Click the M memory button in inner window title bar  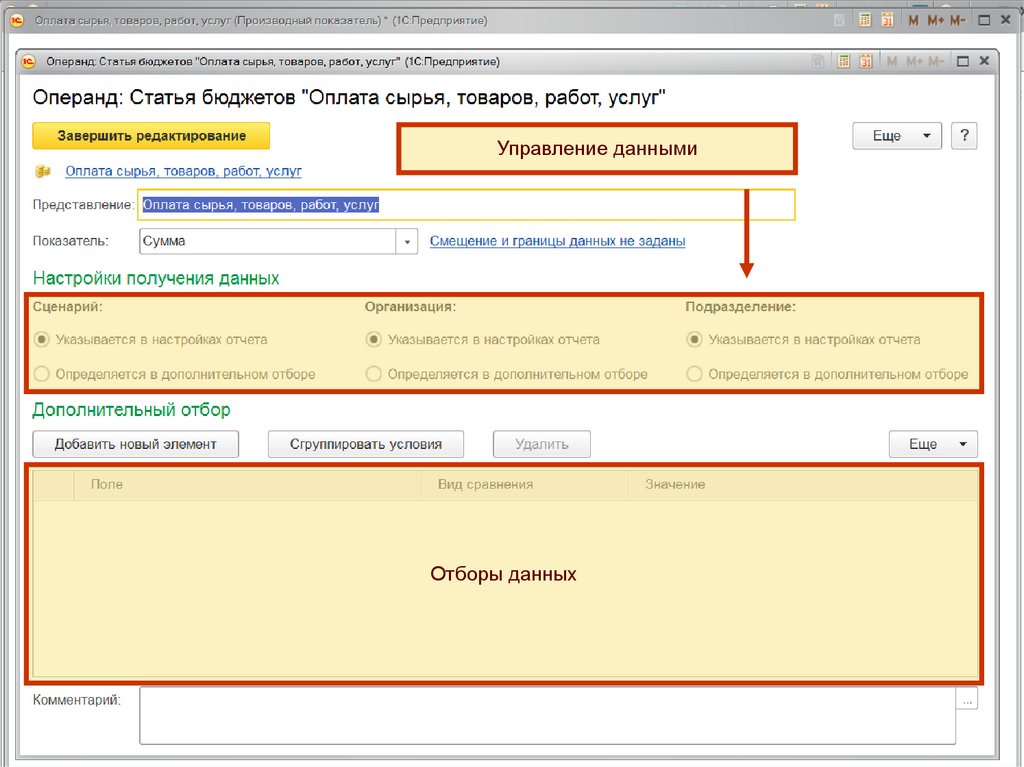[x=892, y=61]
